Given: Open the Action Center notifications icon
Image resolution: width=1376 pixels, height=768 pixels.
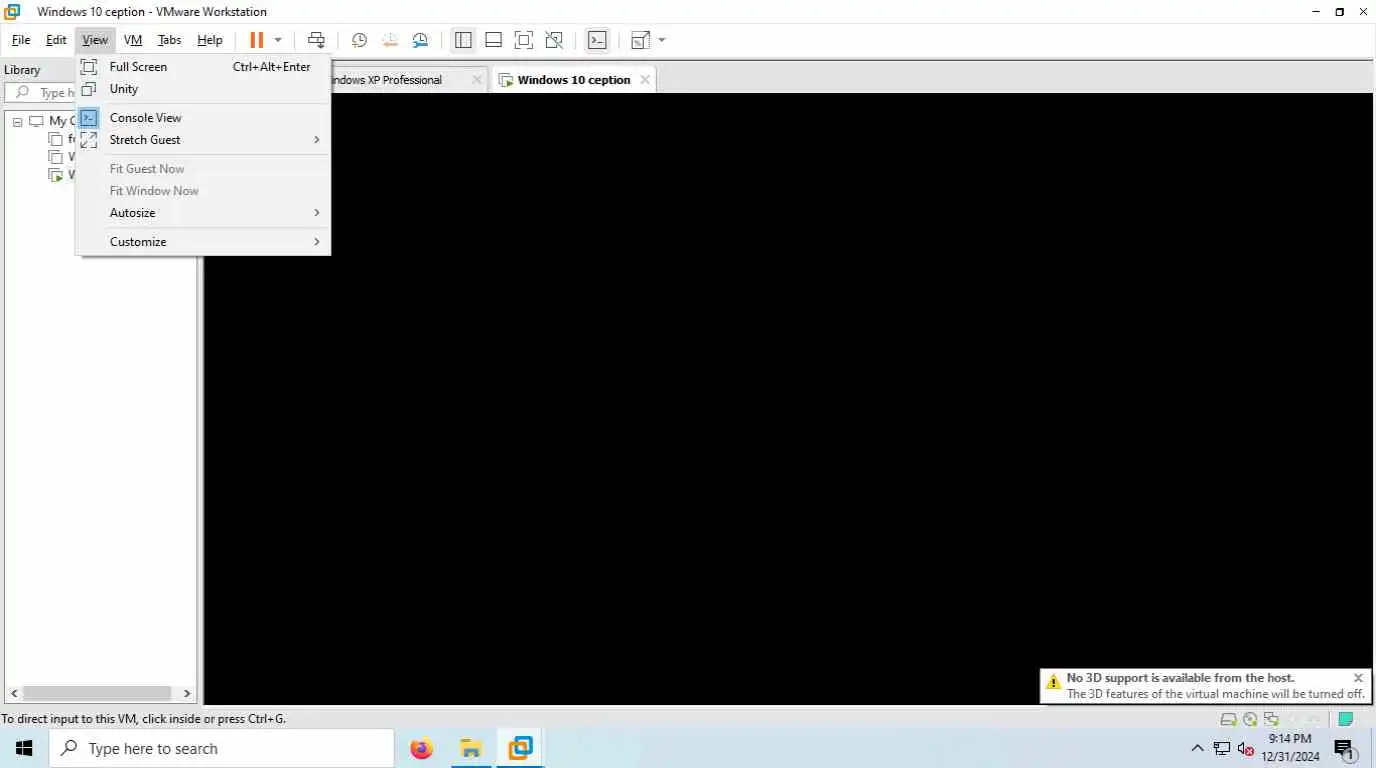Looking at the screenshot, I should 1345,748.
